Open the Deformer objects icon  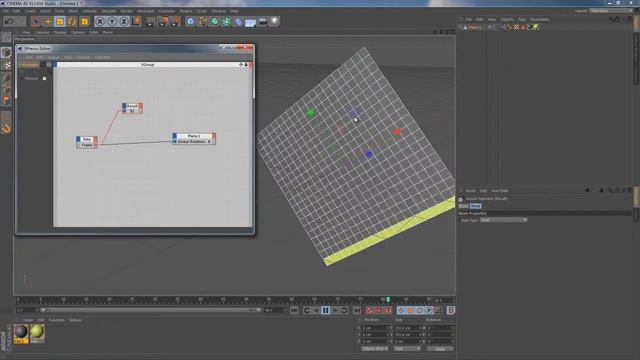239,21
